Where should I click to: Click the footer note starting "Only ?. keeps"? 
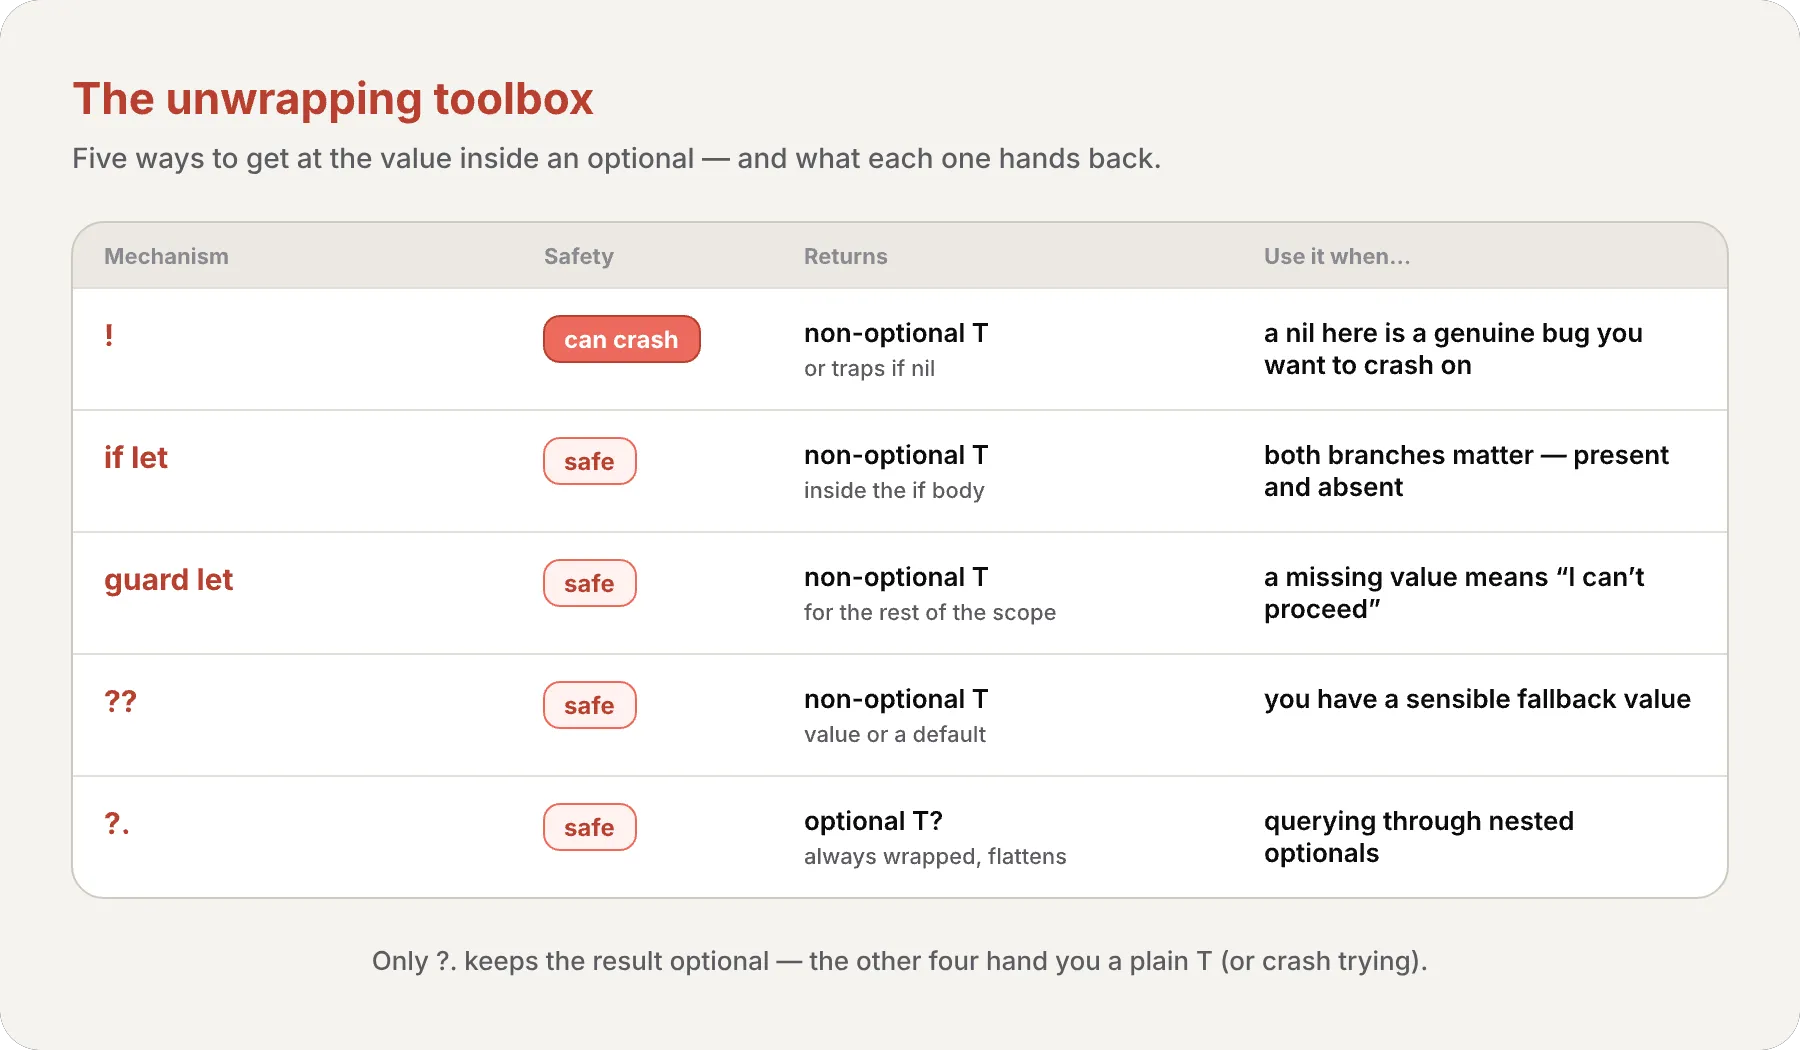click(x=900, y=961)
